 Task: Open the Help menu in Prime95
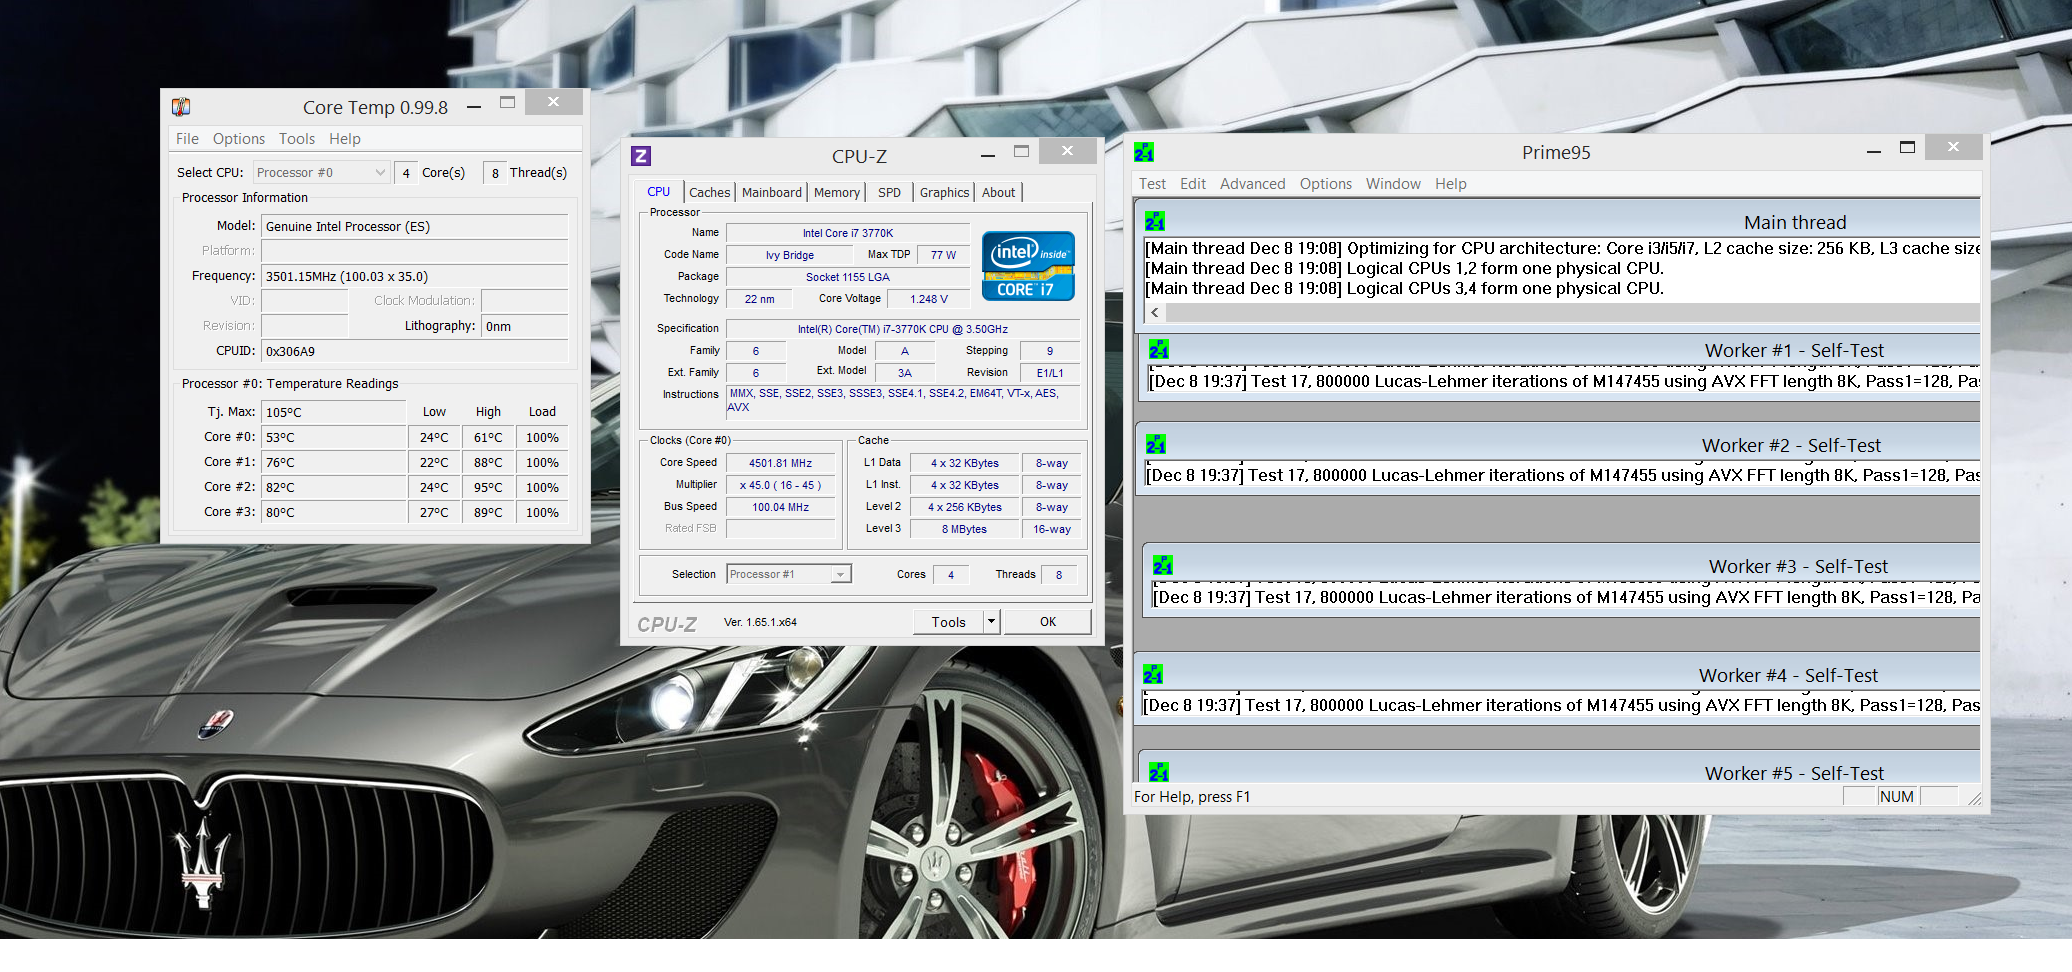(x=1451, y=184)
